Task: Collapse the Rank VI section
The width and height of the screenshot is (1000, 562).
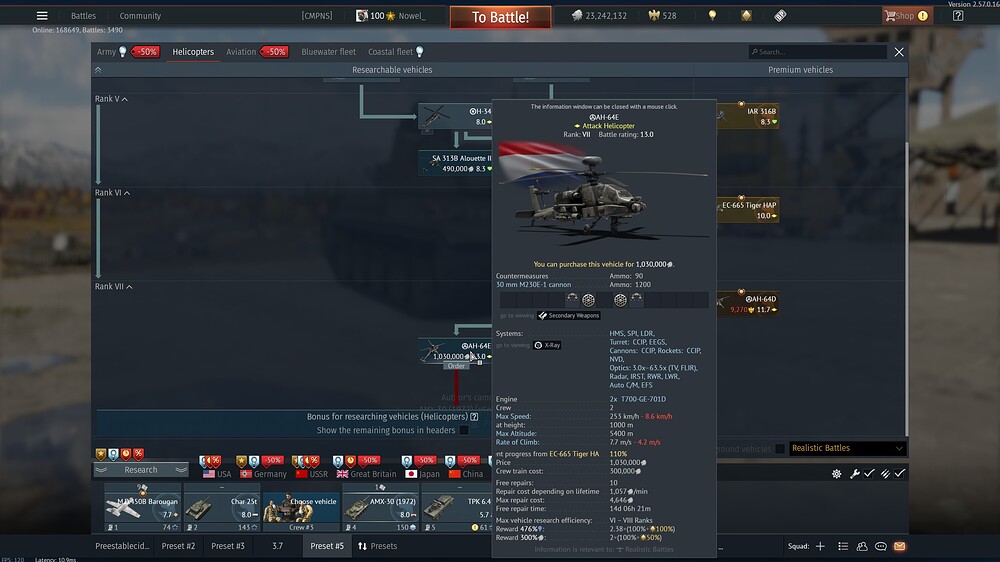Action: (x=127, y=193)
